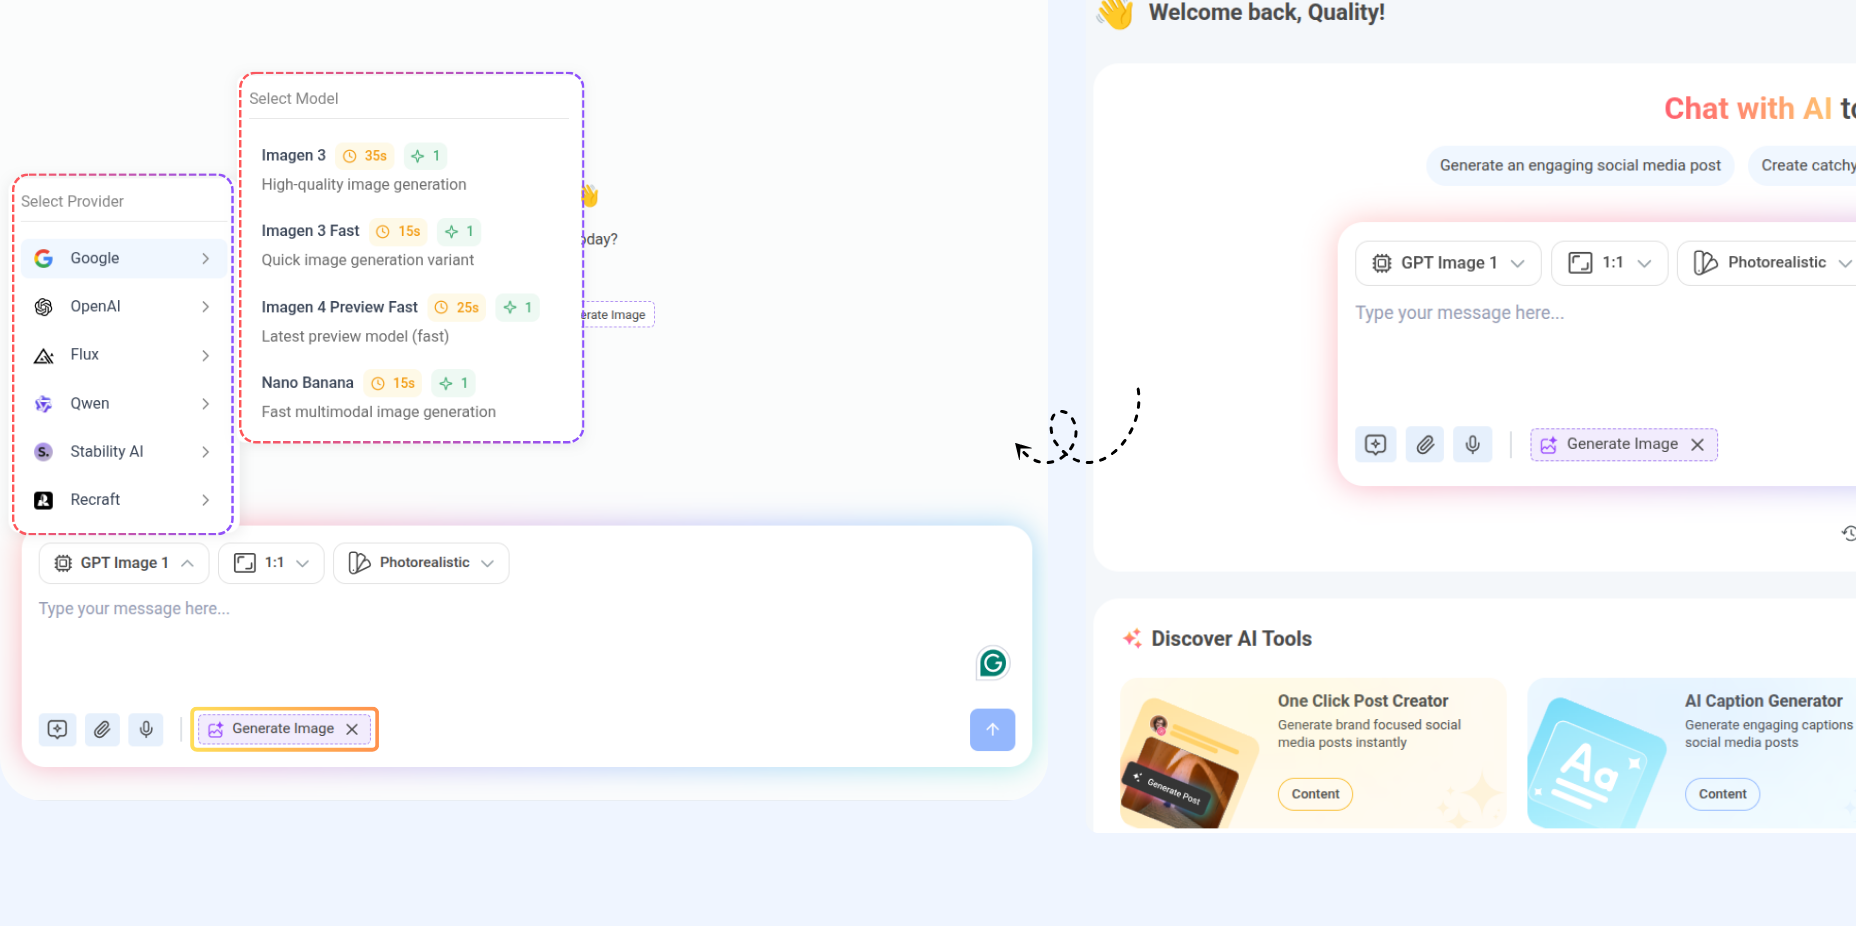The height and width of the screenshot is (926, 1856).
Task: Click the Flux triangle logo icon
Action: (x=44, y=356)
